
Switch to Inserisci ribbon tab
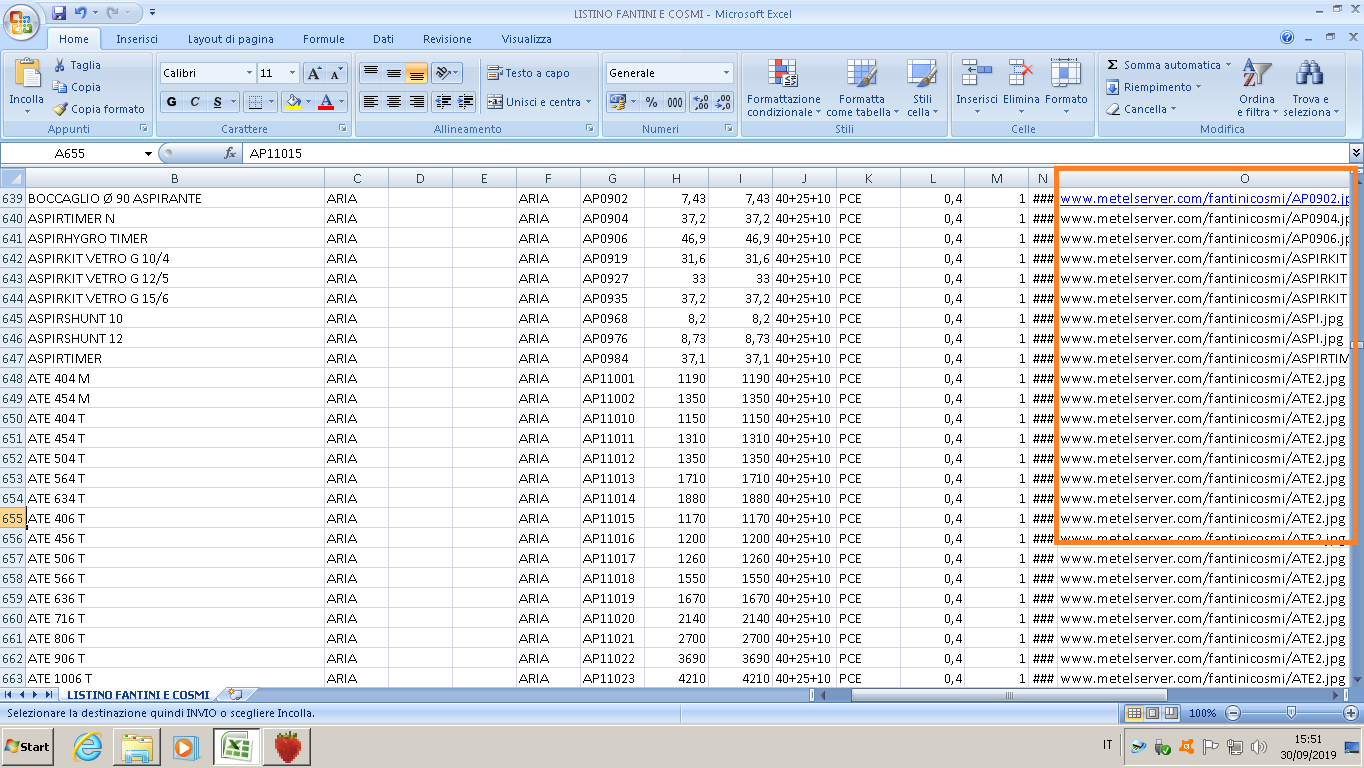point(137,39)
